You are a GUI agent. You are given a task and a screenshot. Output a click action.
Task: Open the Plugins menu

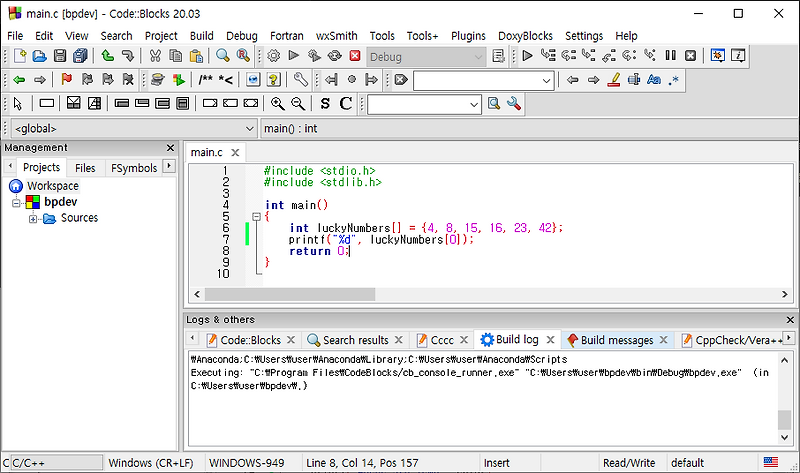(x=468, y=36)
